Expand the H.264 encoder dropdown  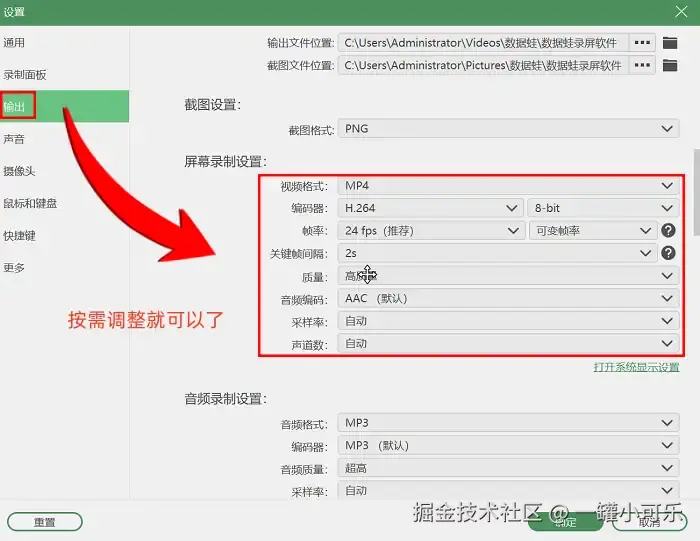[431, 208]
